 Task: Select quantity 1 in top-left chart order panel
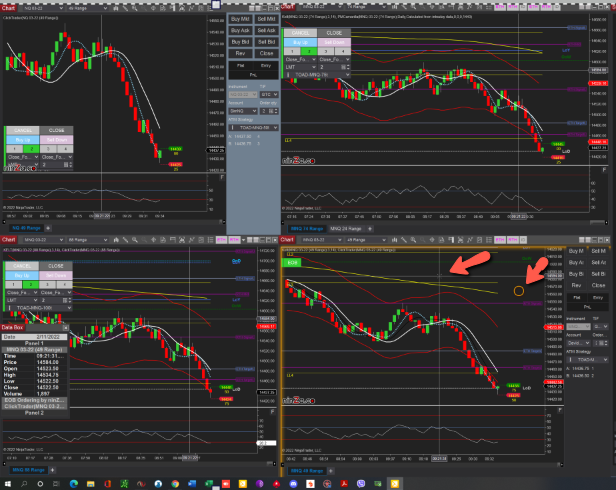15,149
